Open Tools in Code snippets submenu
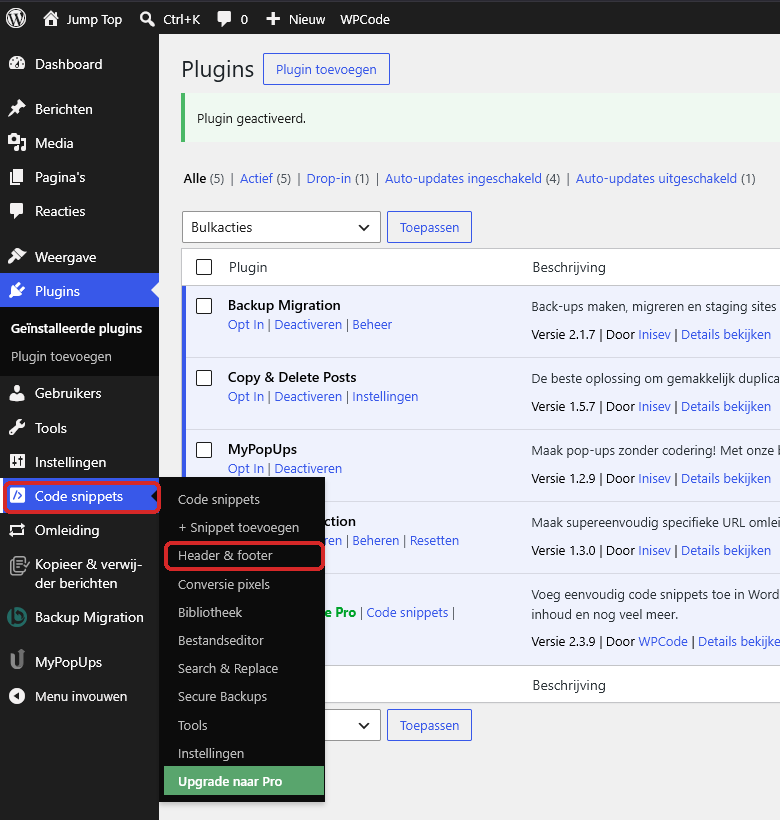Screen dimensions: 780x820 (x=192, y=725)
